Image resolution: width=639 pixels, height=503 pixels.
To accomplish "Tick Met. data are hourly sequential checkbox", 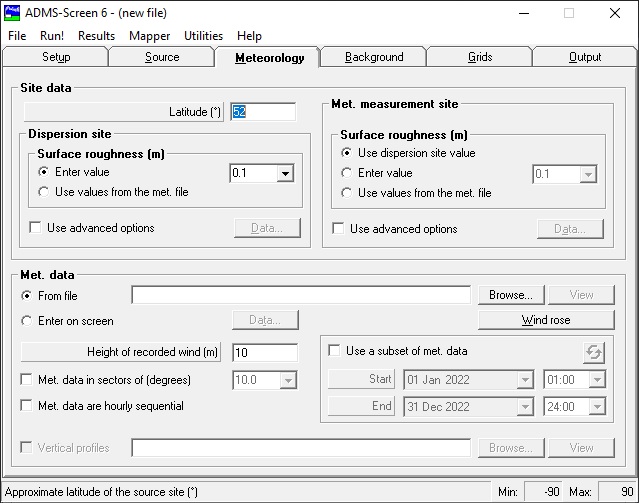I will [x=28, y=406].
